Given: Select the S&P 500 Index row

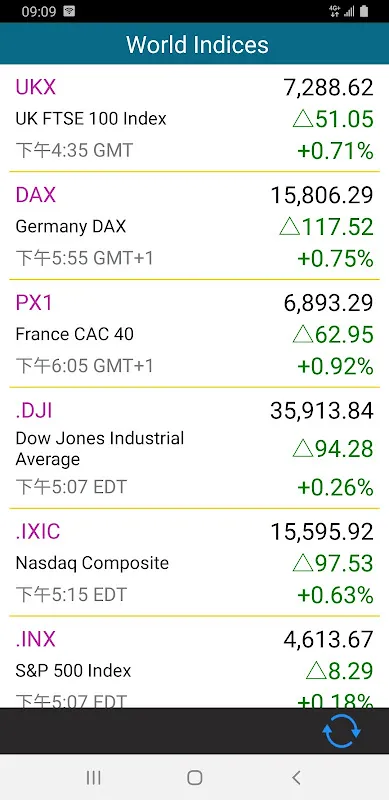Looking at the screenshot, I should click(194, 662).
